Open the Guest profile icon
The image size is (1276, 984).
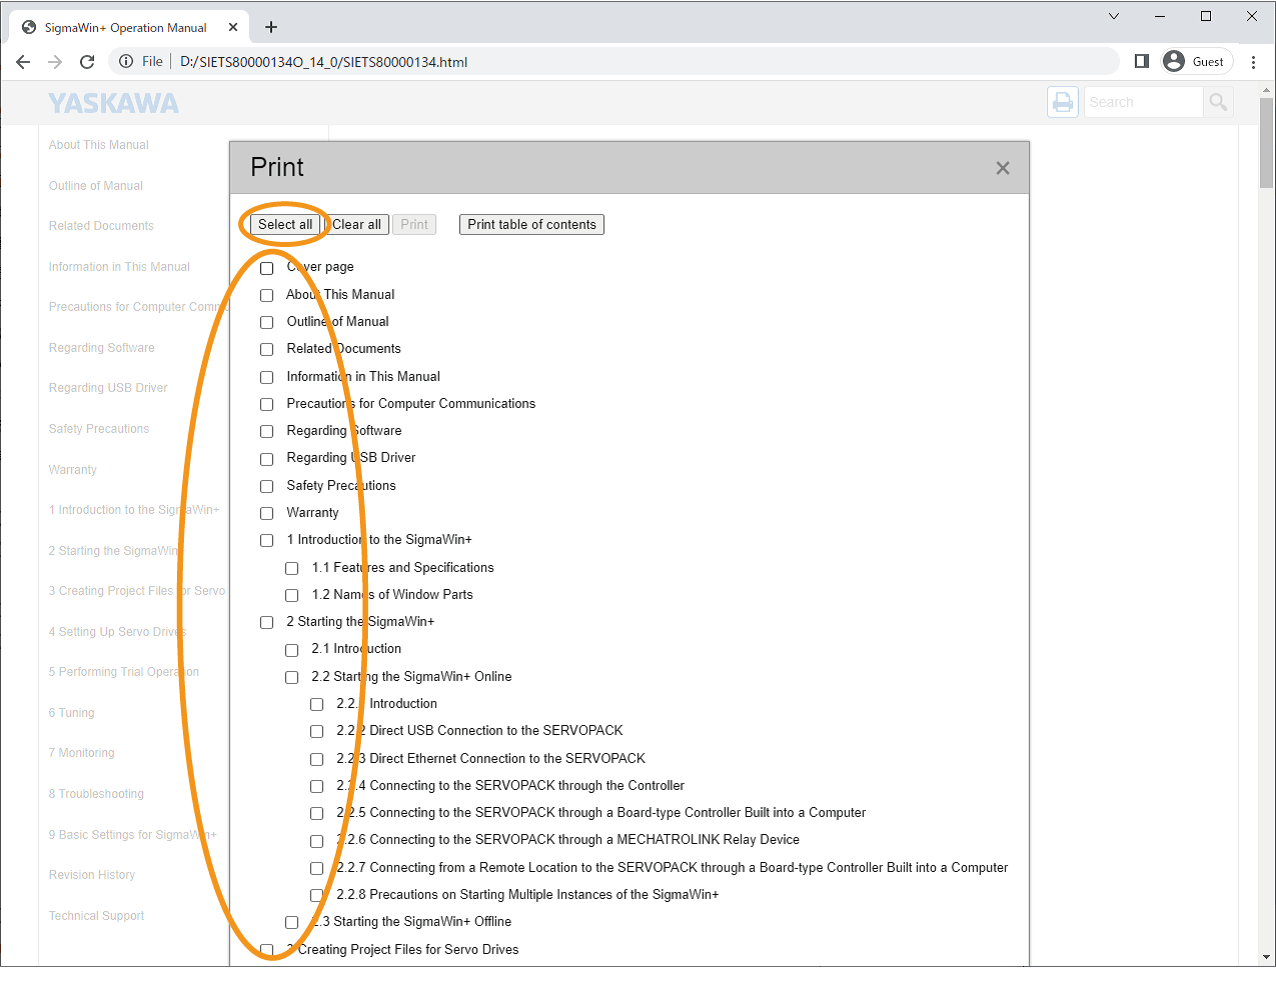click(1174, 62)
